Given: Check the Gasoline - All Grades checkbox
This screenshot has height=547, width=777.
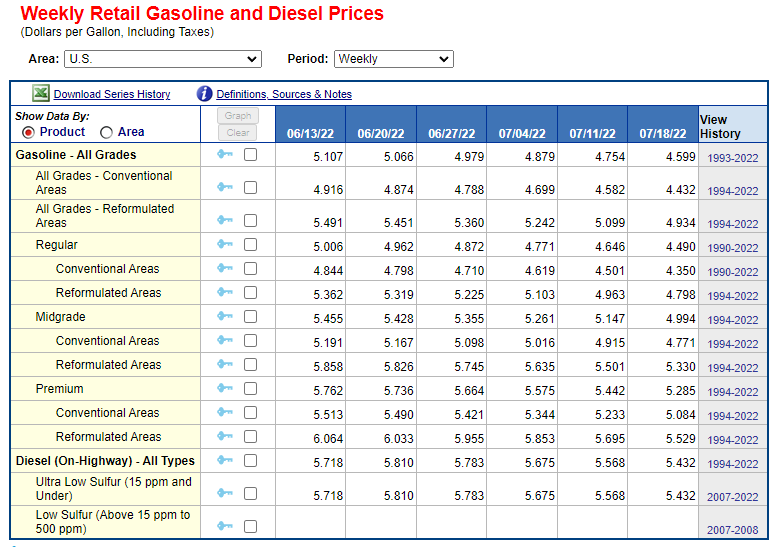Looking at the screenshot, I should pos(250,155).
